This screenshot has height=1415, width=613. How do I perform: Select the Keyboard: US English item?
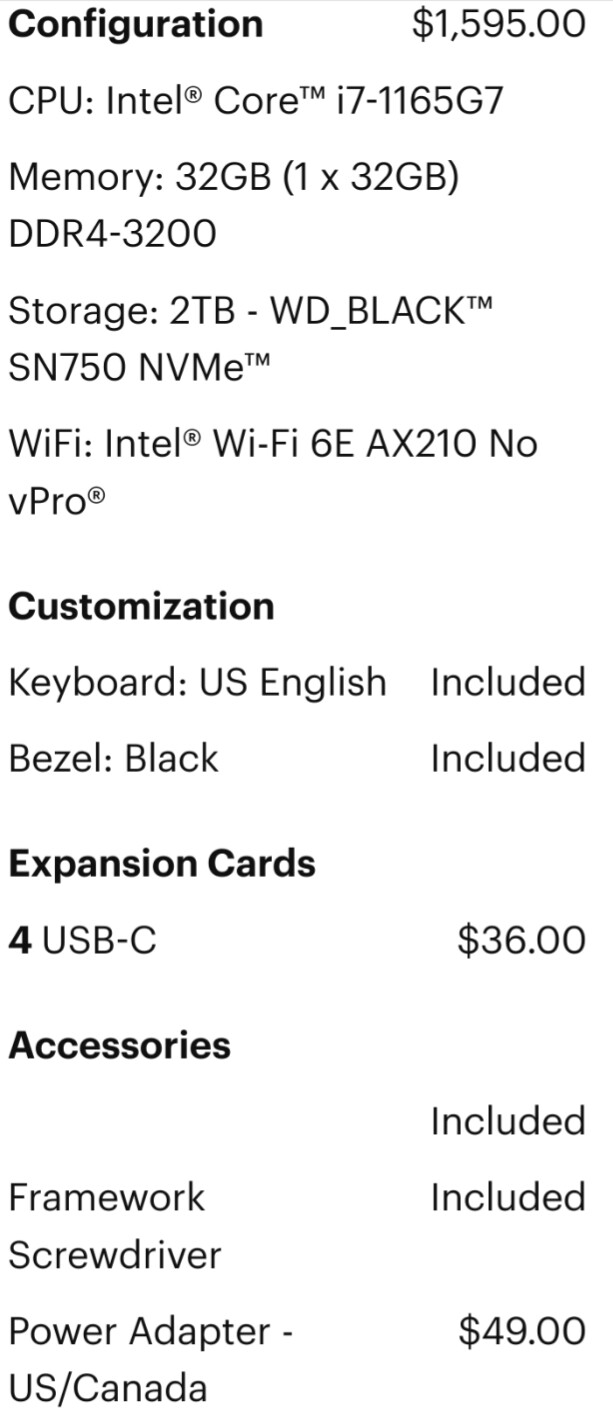pos(197,682)
